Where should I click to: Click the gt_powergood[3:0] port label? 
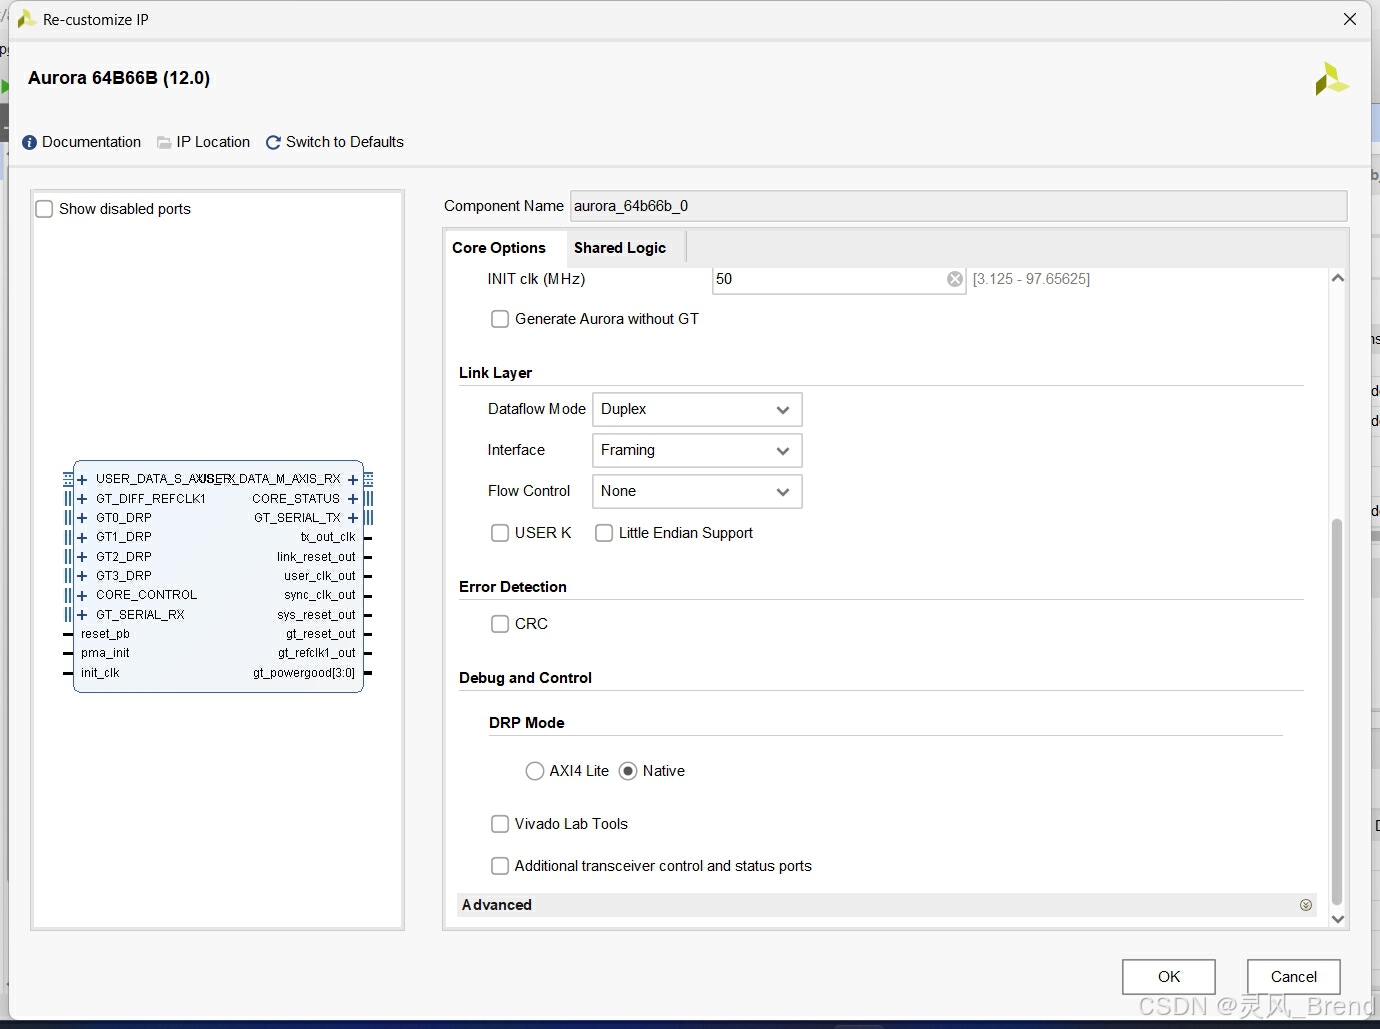click(304, 673)
